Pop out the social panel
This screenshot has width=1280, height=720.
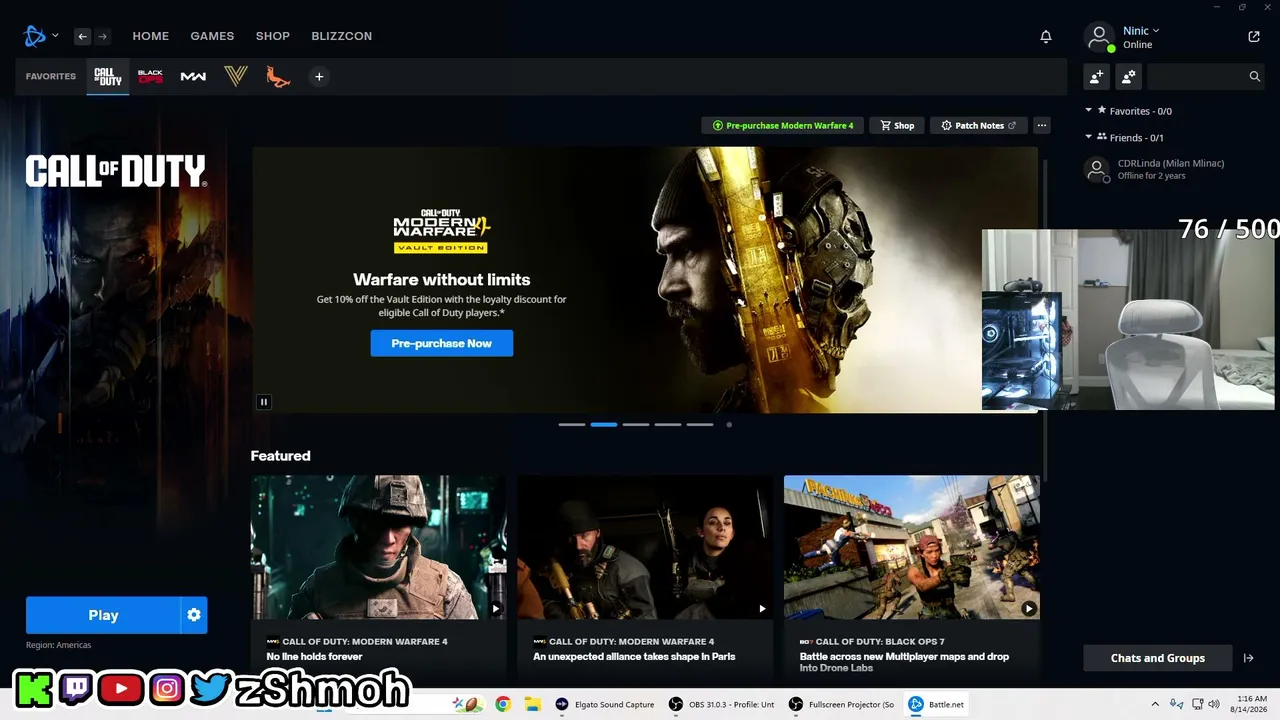click(x=1254, y=36)
